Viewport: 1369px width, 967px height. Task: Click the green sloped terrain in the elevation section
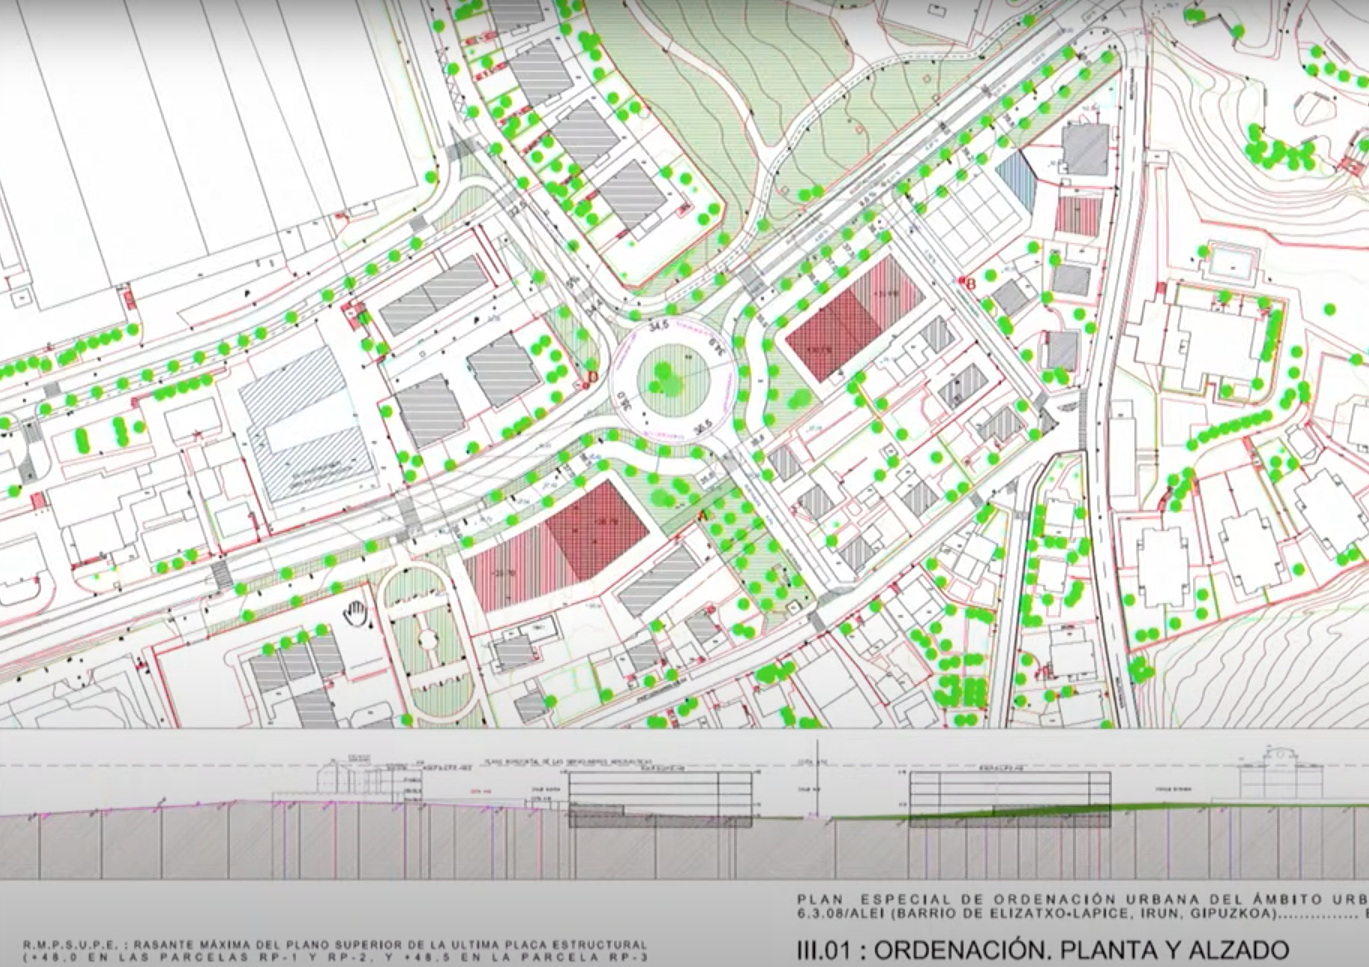(1000, 809)
